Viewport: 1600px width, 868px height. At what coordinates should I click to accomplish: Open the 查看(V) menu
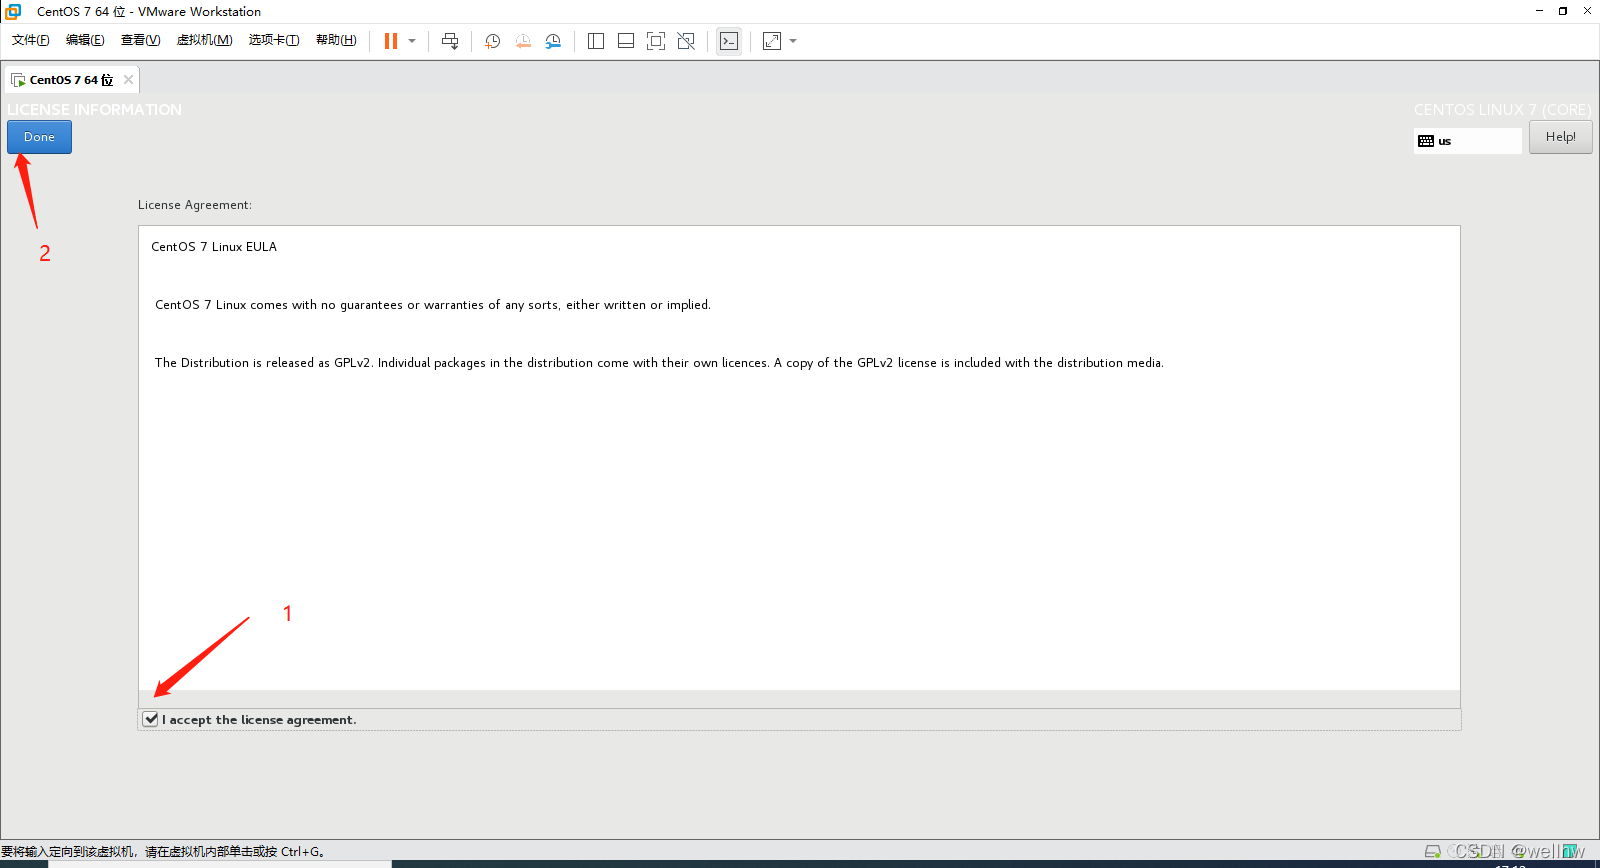click(x=140, y=40)
